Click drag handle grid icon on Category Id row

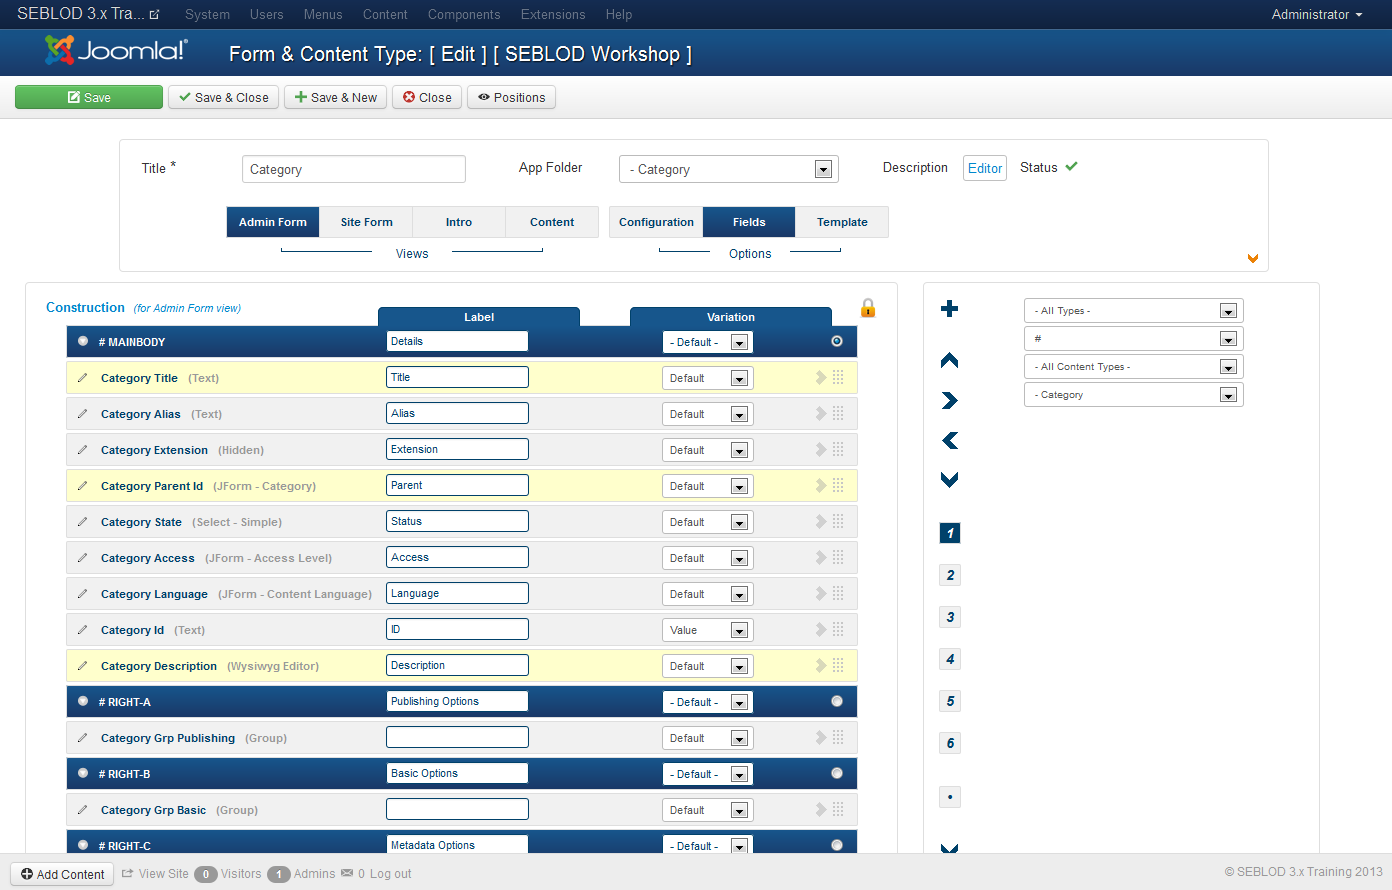point(838,629)
